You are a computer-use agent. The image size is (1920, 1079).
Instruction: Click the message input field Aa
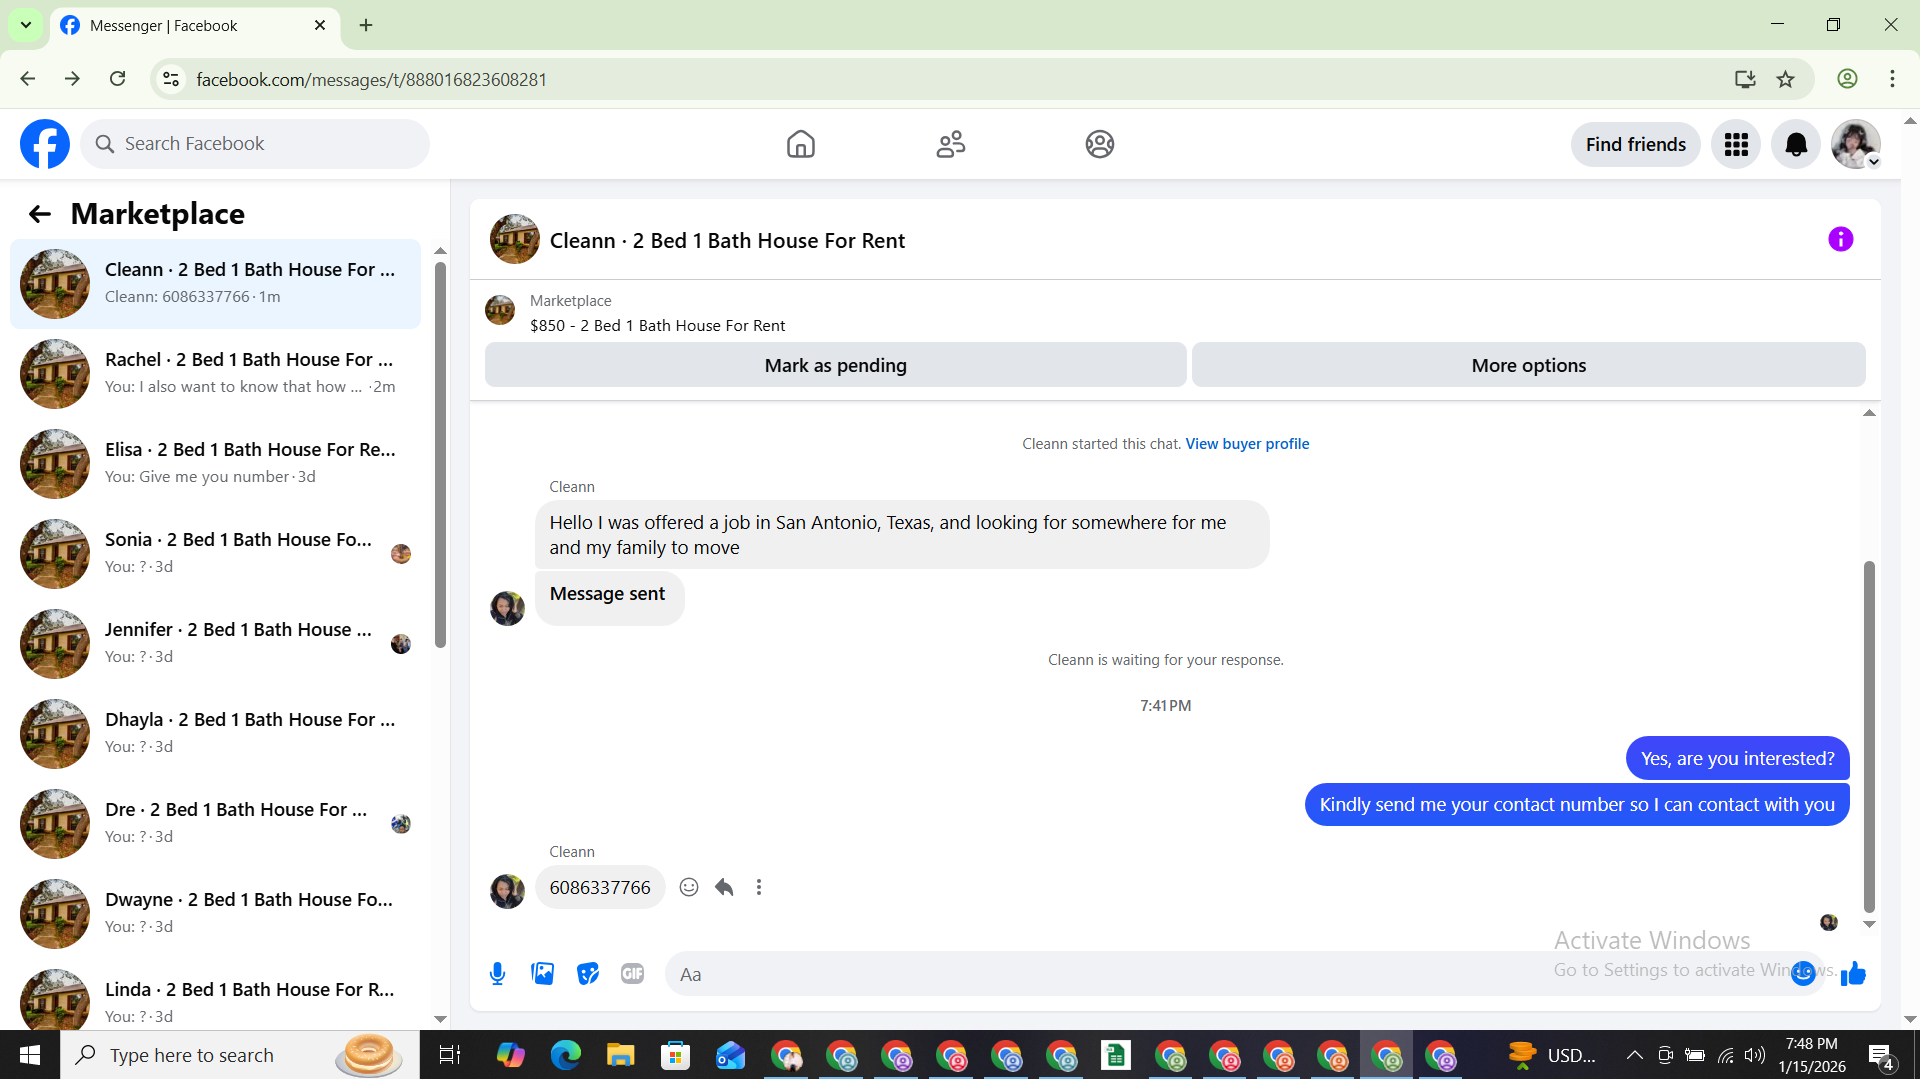coord(1230,974)
